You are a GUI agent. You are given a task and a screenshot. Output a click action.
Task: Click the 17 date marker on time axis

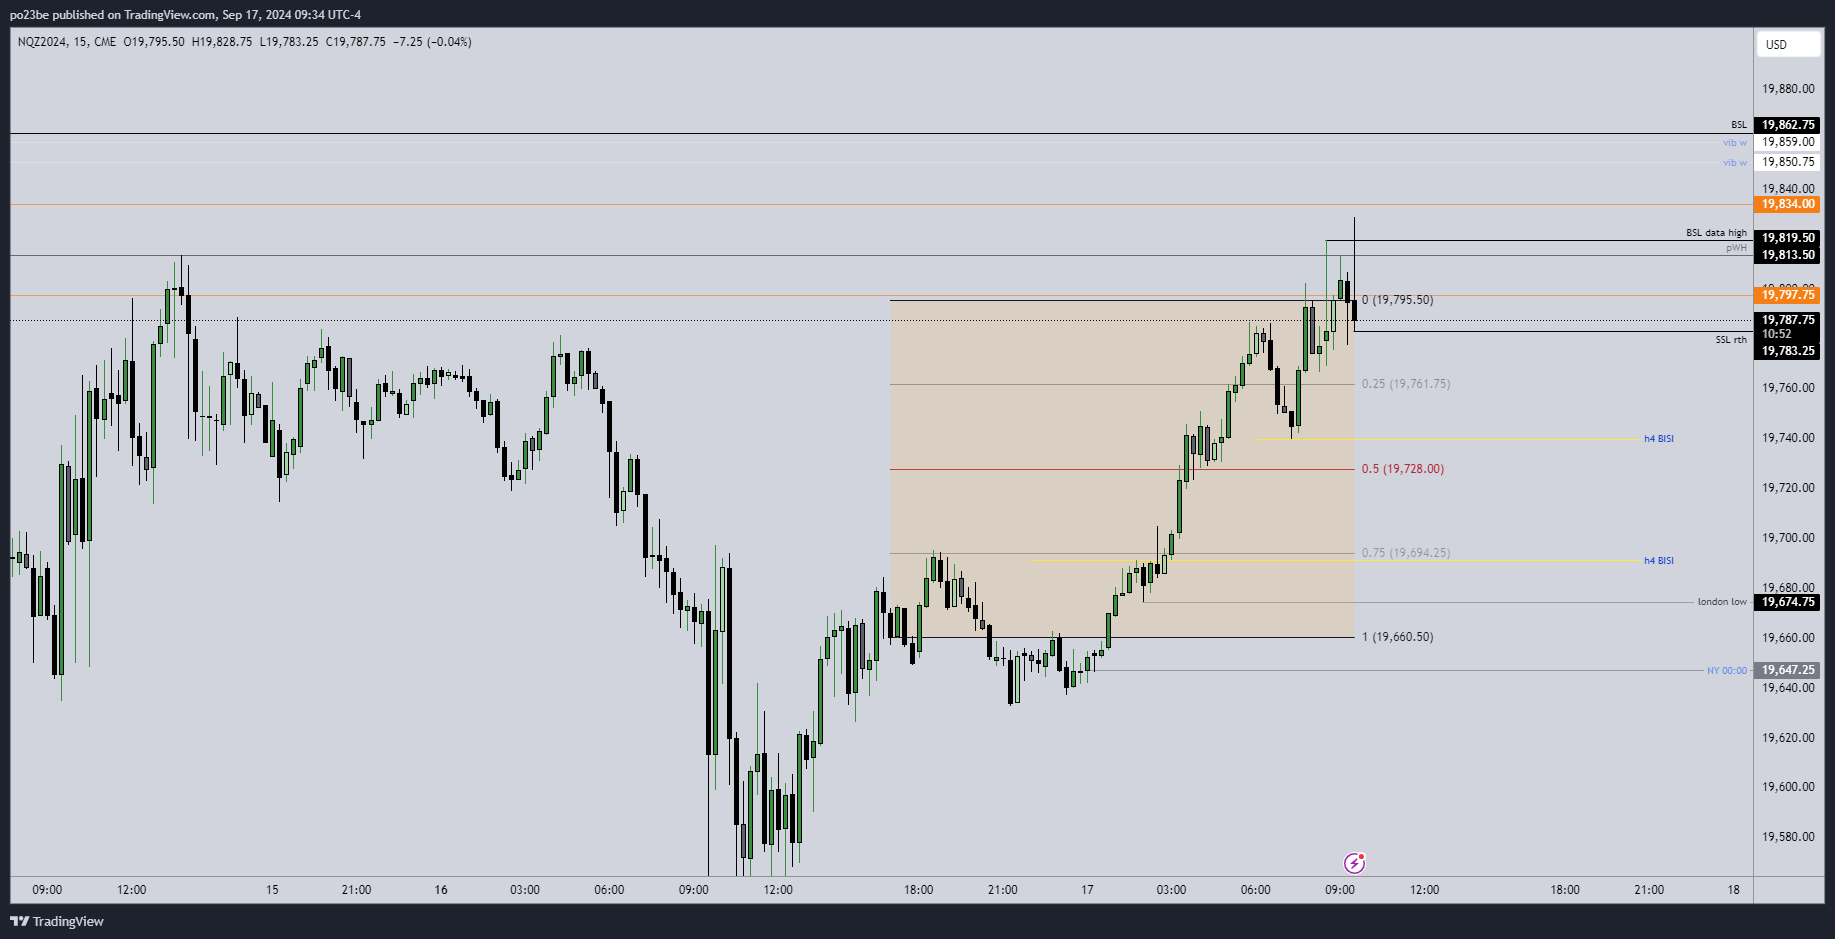pyautogui.click(x=1087, y=890)
